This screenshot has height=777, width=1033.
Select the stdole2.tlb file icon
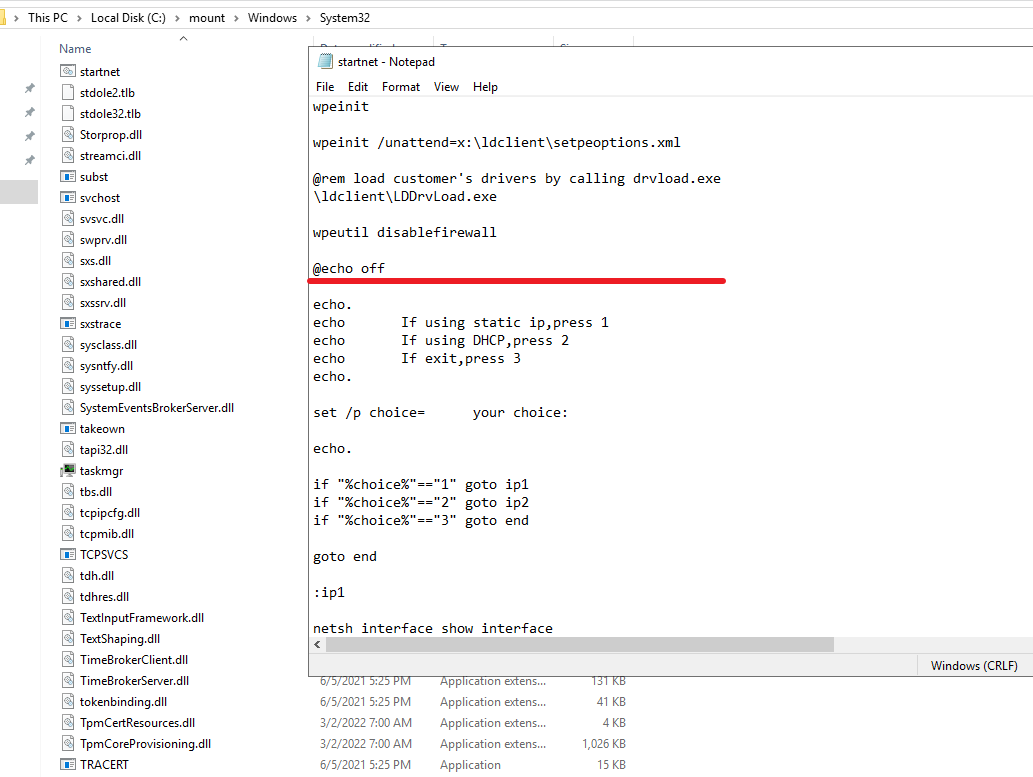pyautogui.click(x=68, y=93)
